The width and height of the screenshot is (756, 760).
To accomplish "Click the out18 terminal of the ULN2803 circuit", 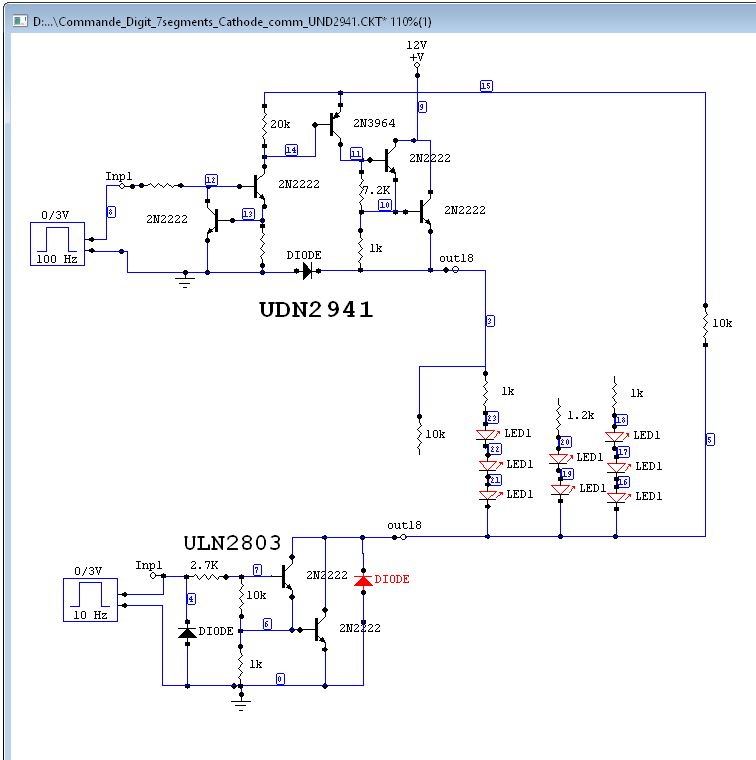I will click(x=403, y=537).
